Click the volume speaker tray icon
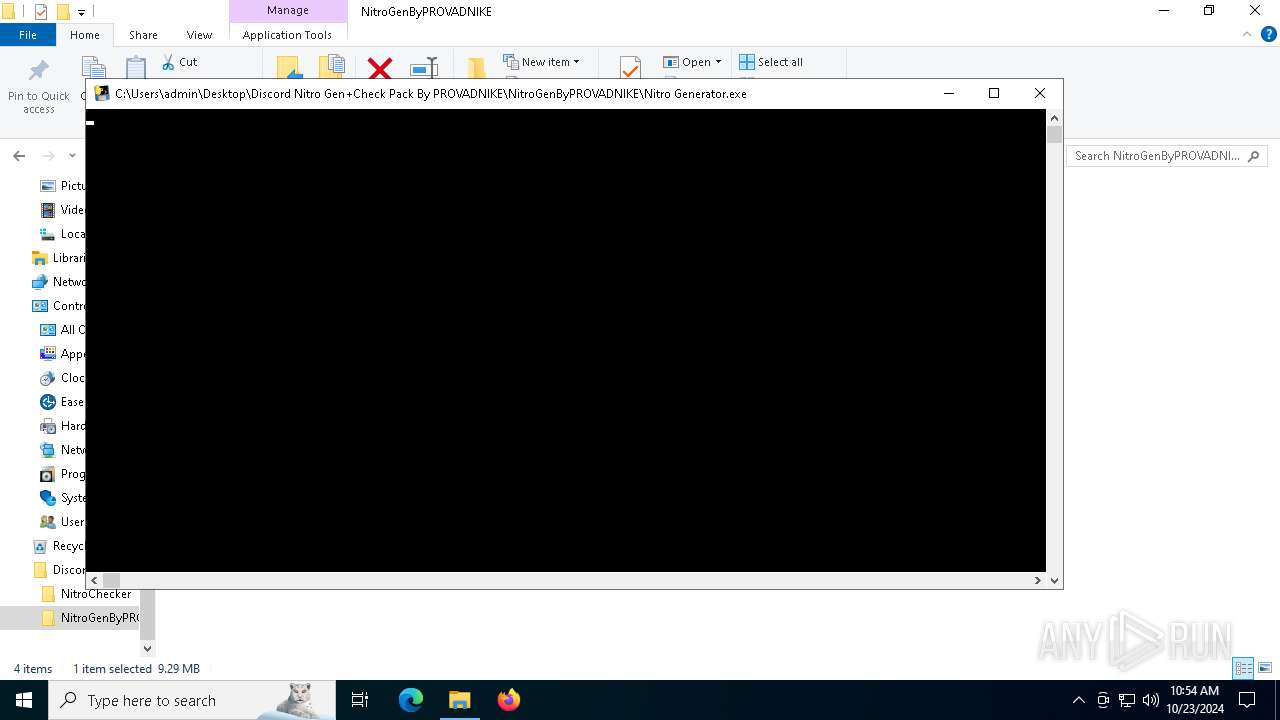Image resolution: width=1280 pixels, height=720 pixels. (x=1150, y=700)
